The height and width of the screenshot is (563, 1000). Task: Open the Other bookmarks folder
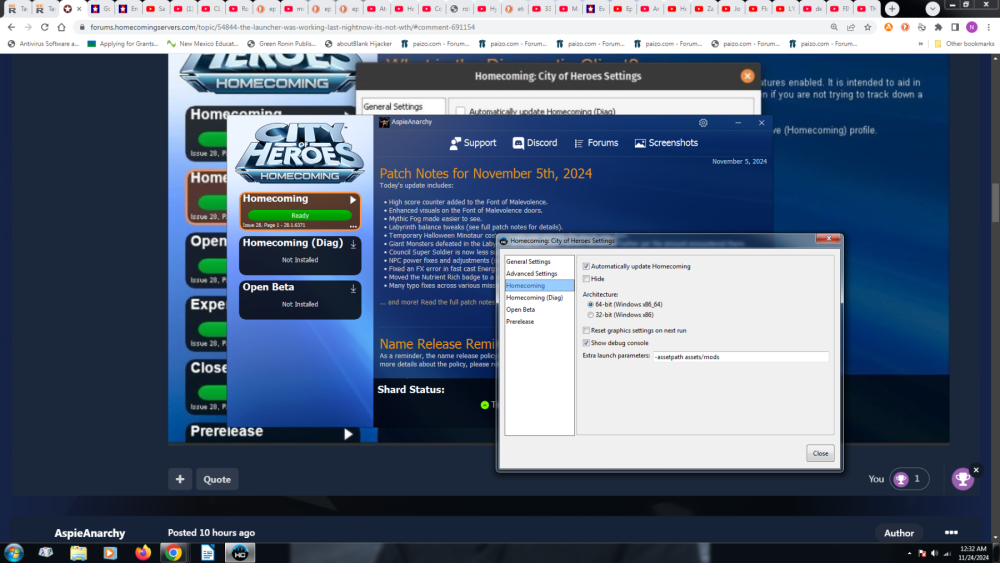click(x=964, y=44)
